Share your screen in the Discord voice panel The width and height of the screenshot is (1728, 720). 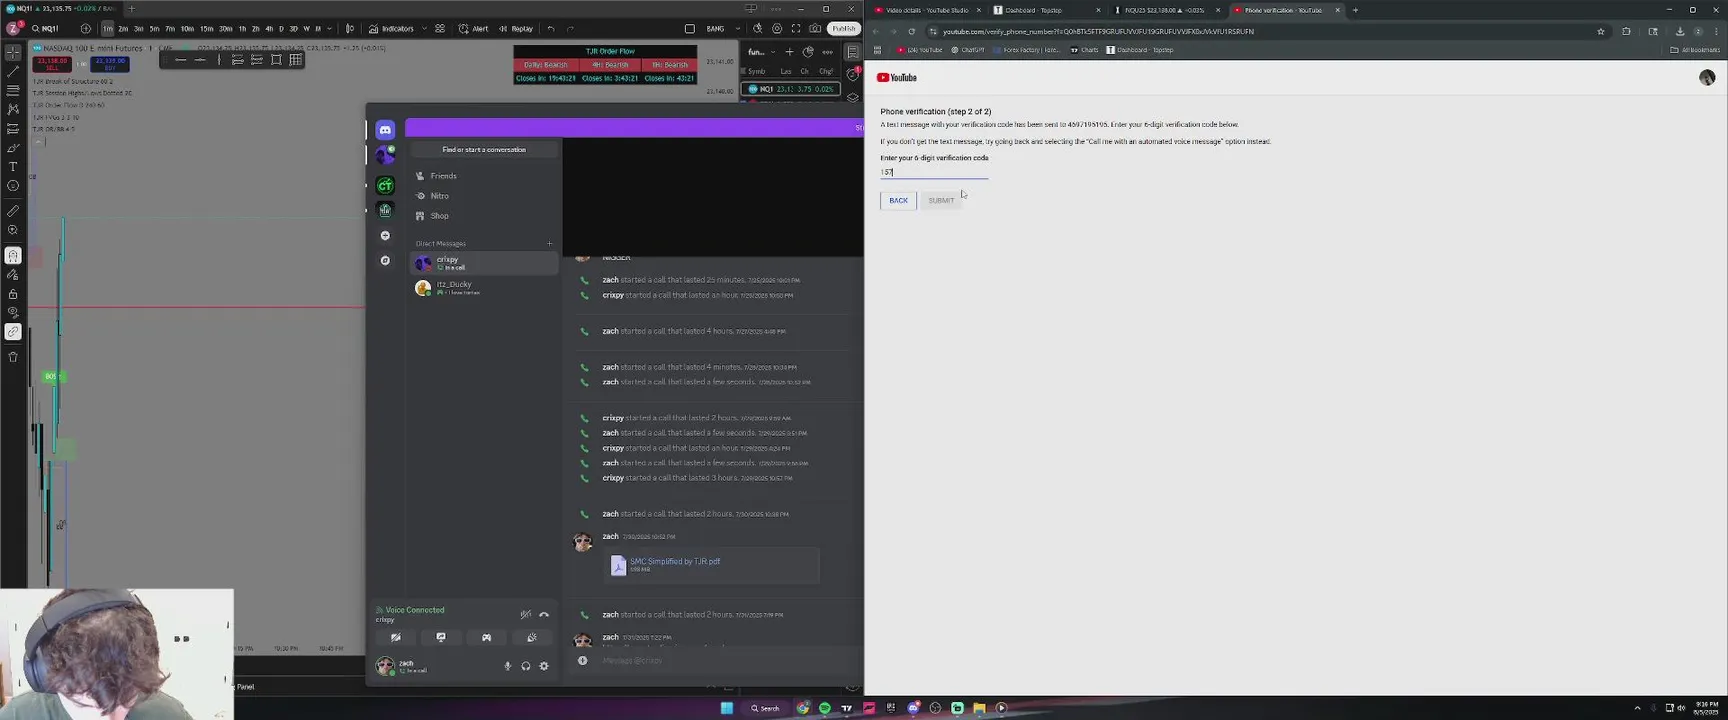tap(441, 637)
